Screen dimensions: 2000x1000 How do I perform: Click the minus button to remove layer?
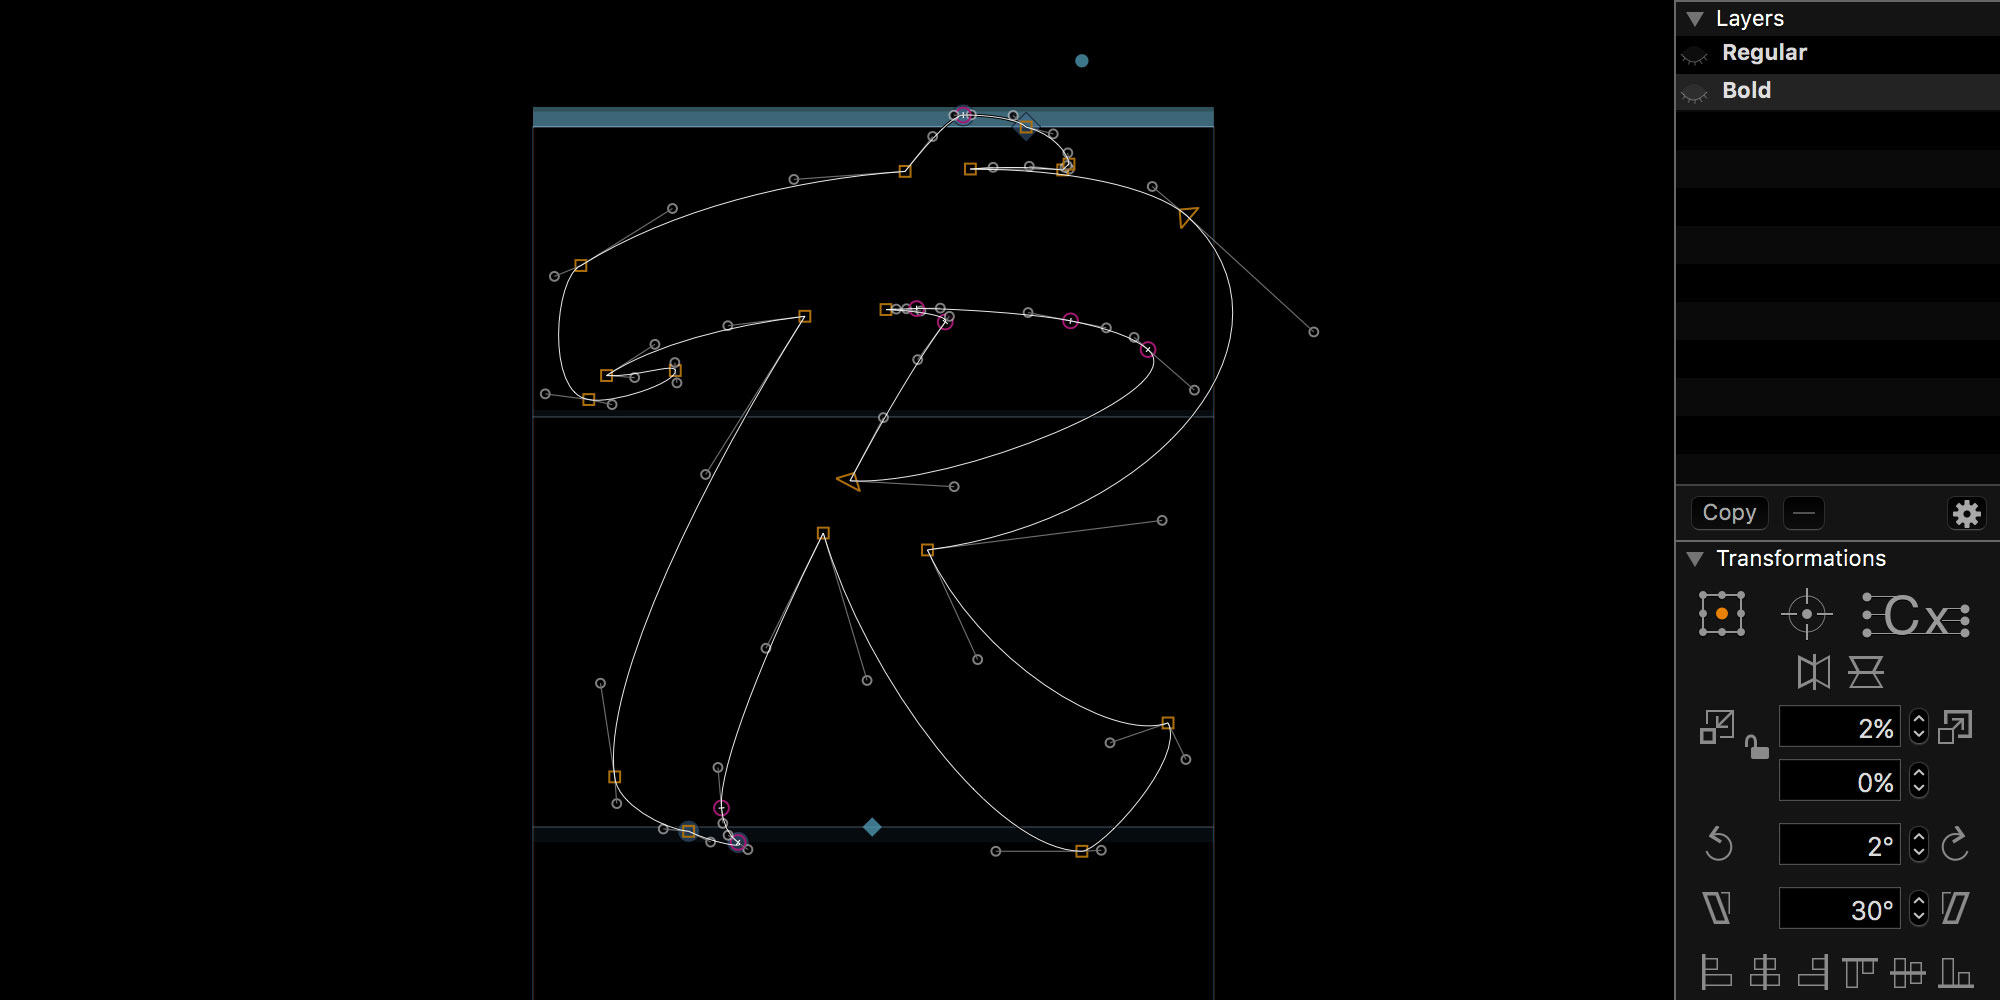[1803, 513]
